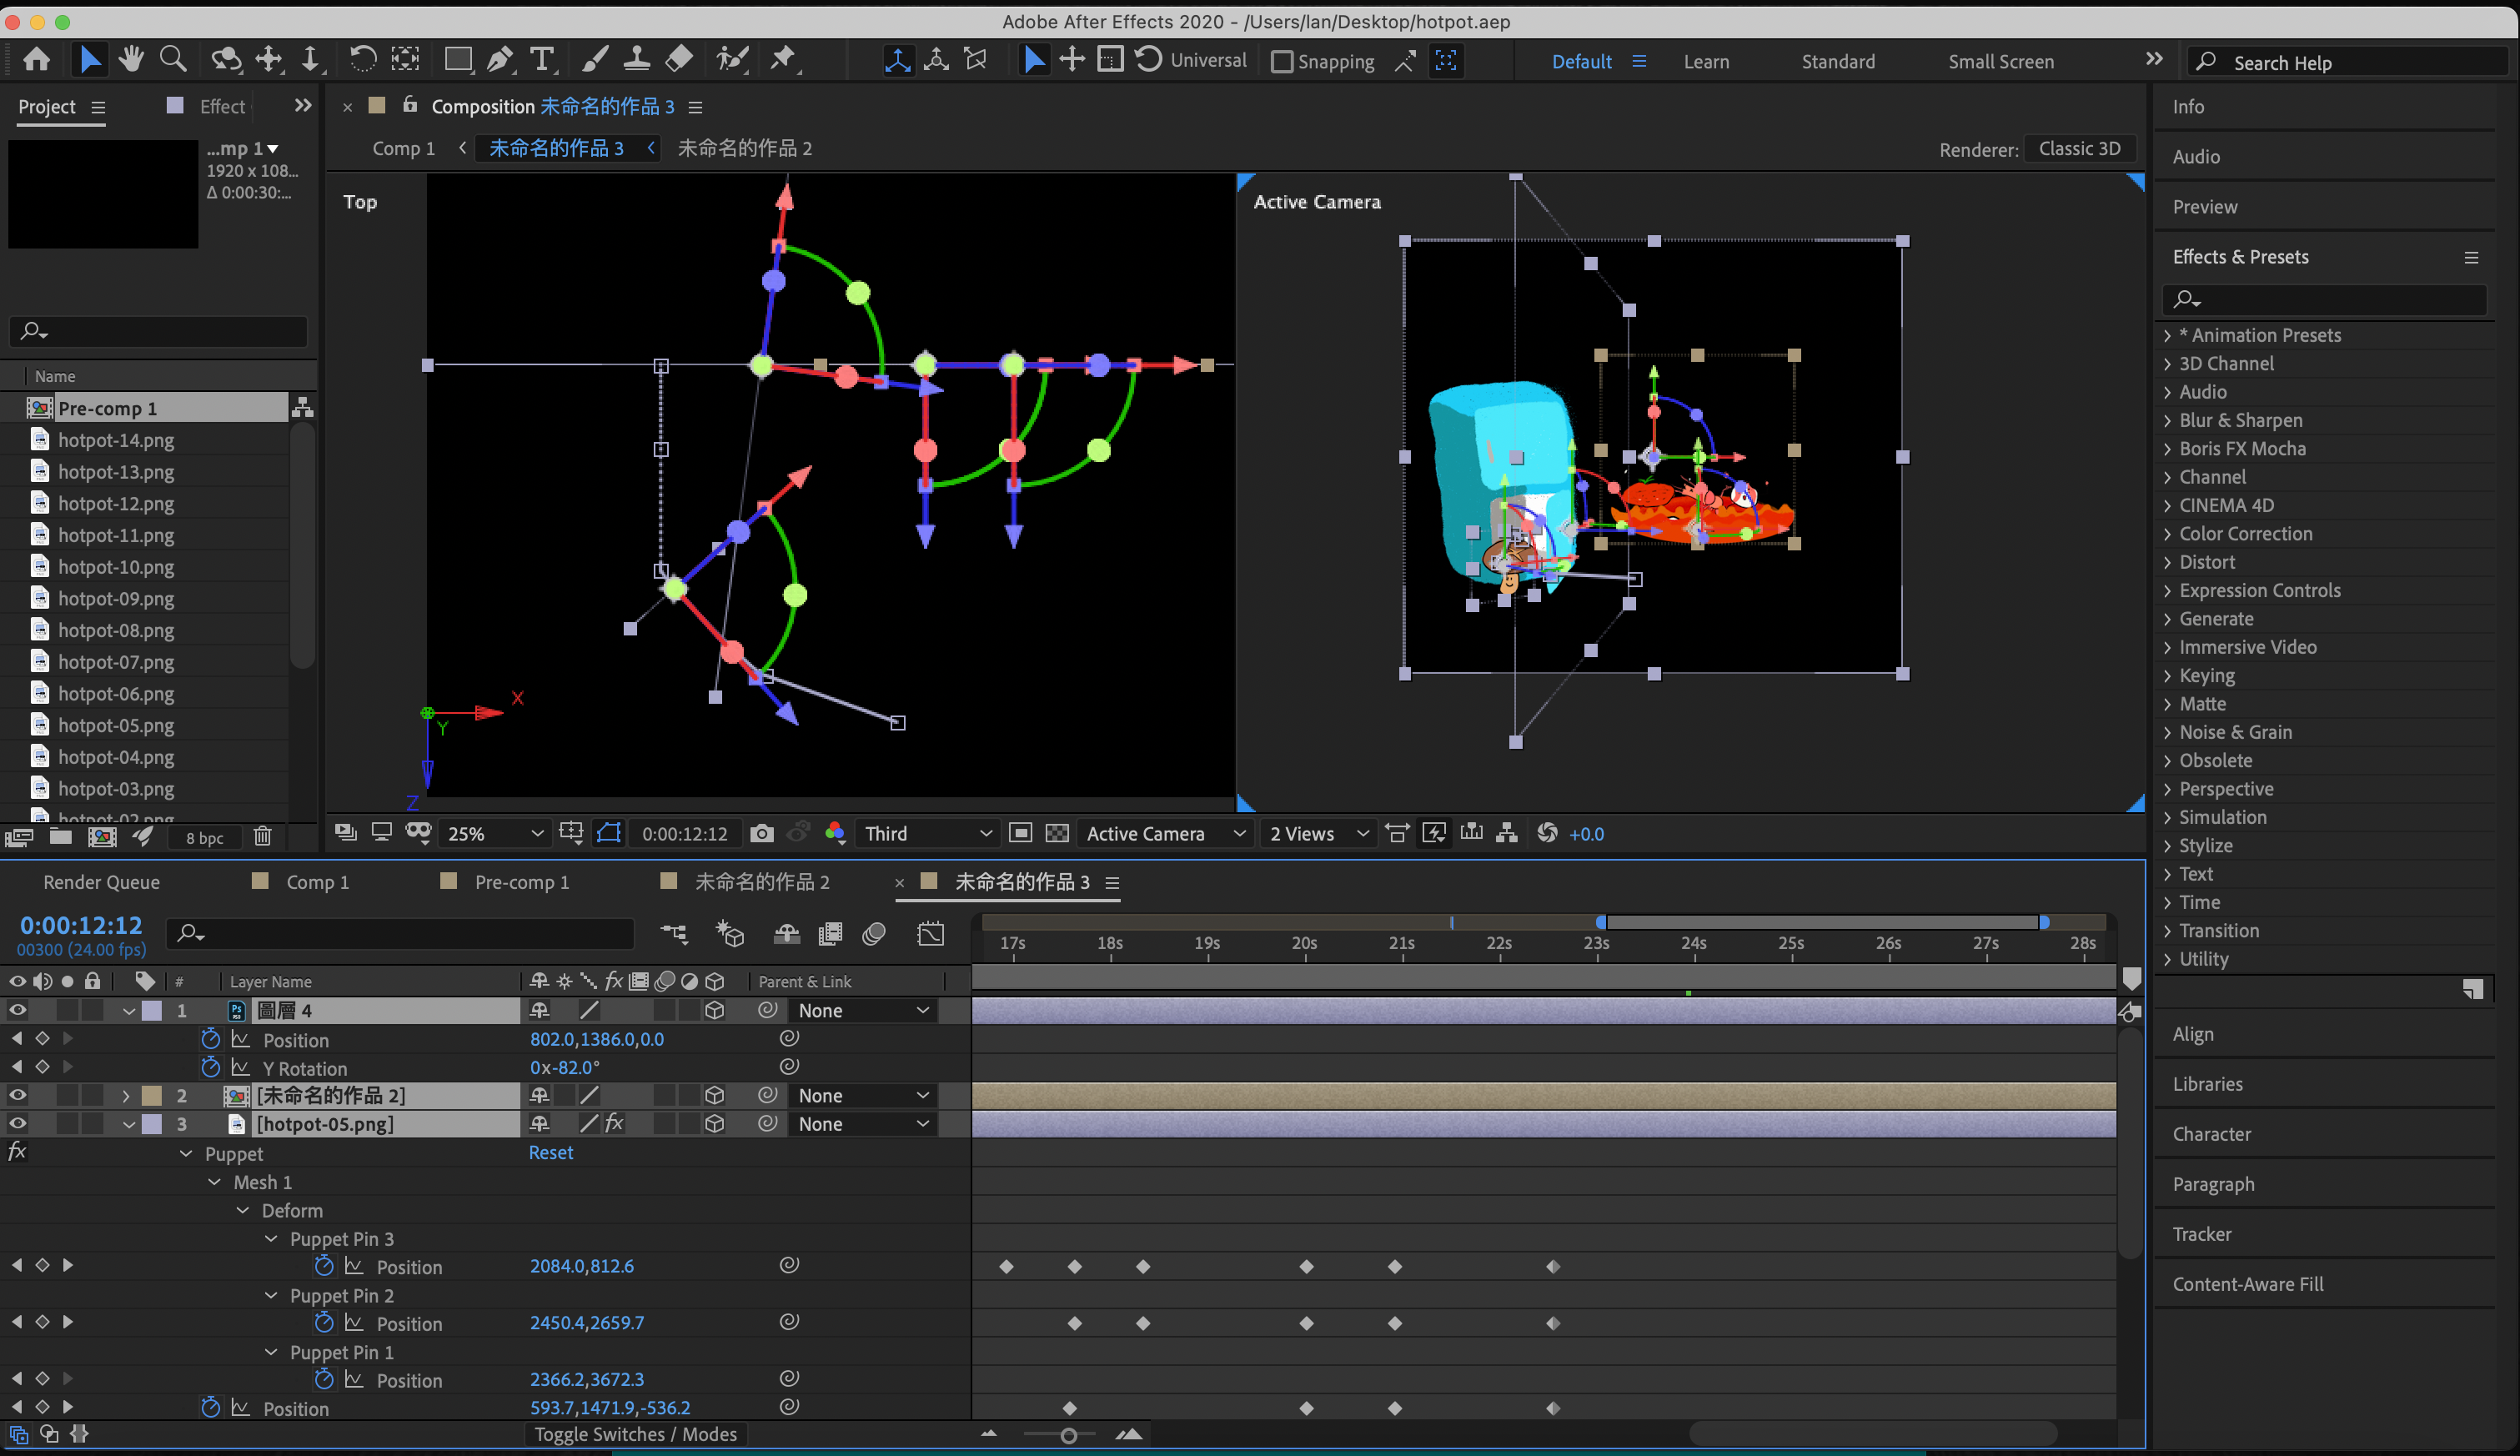
Task: Enable the Snapping checkbox
Action: [x=1281, y=62]
